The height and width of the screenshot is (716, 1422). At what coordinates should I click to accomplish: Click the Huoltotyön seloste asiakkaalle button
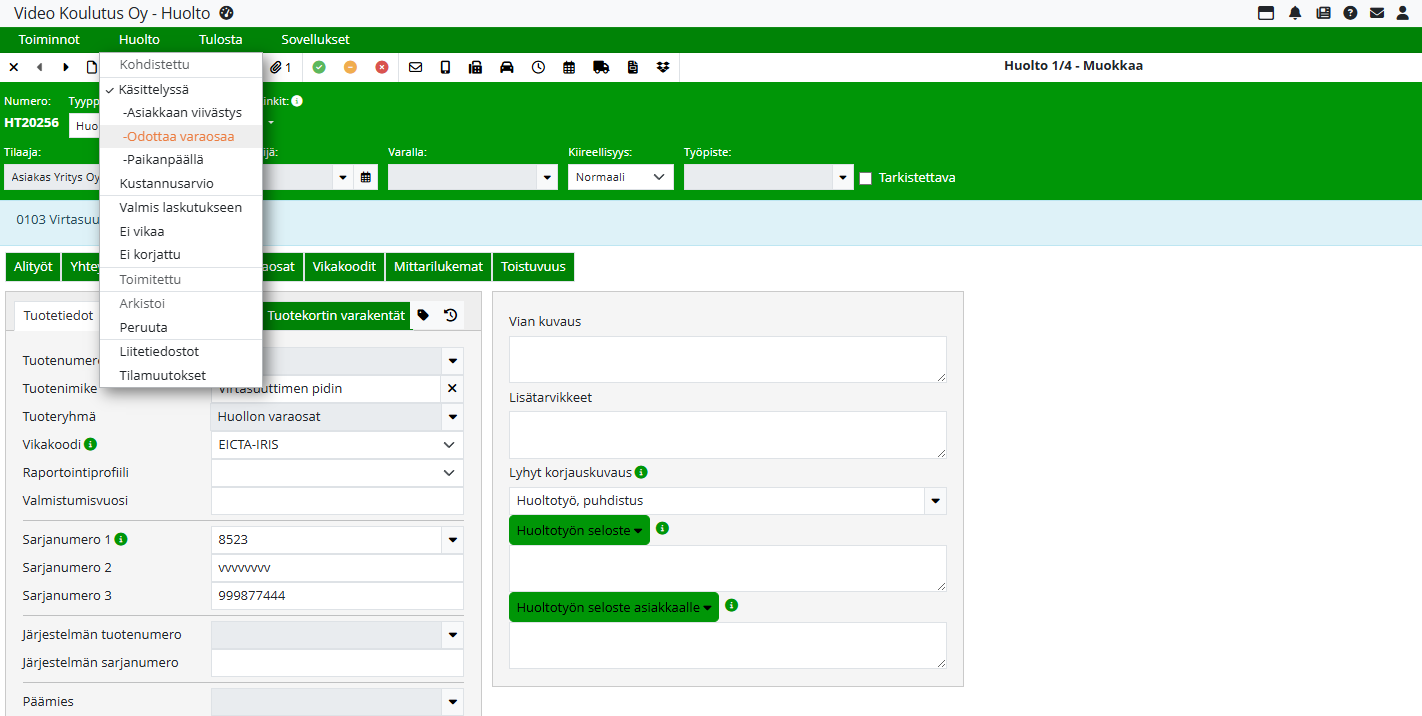(613, 607)
